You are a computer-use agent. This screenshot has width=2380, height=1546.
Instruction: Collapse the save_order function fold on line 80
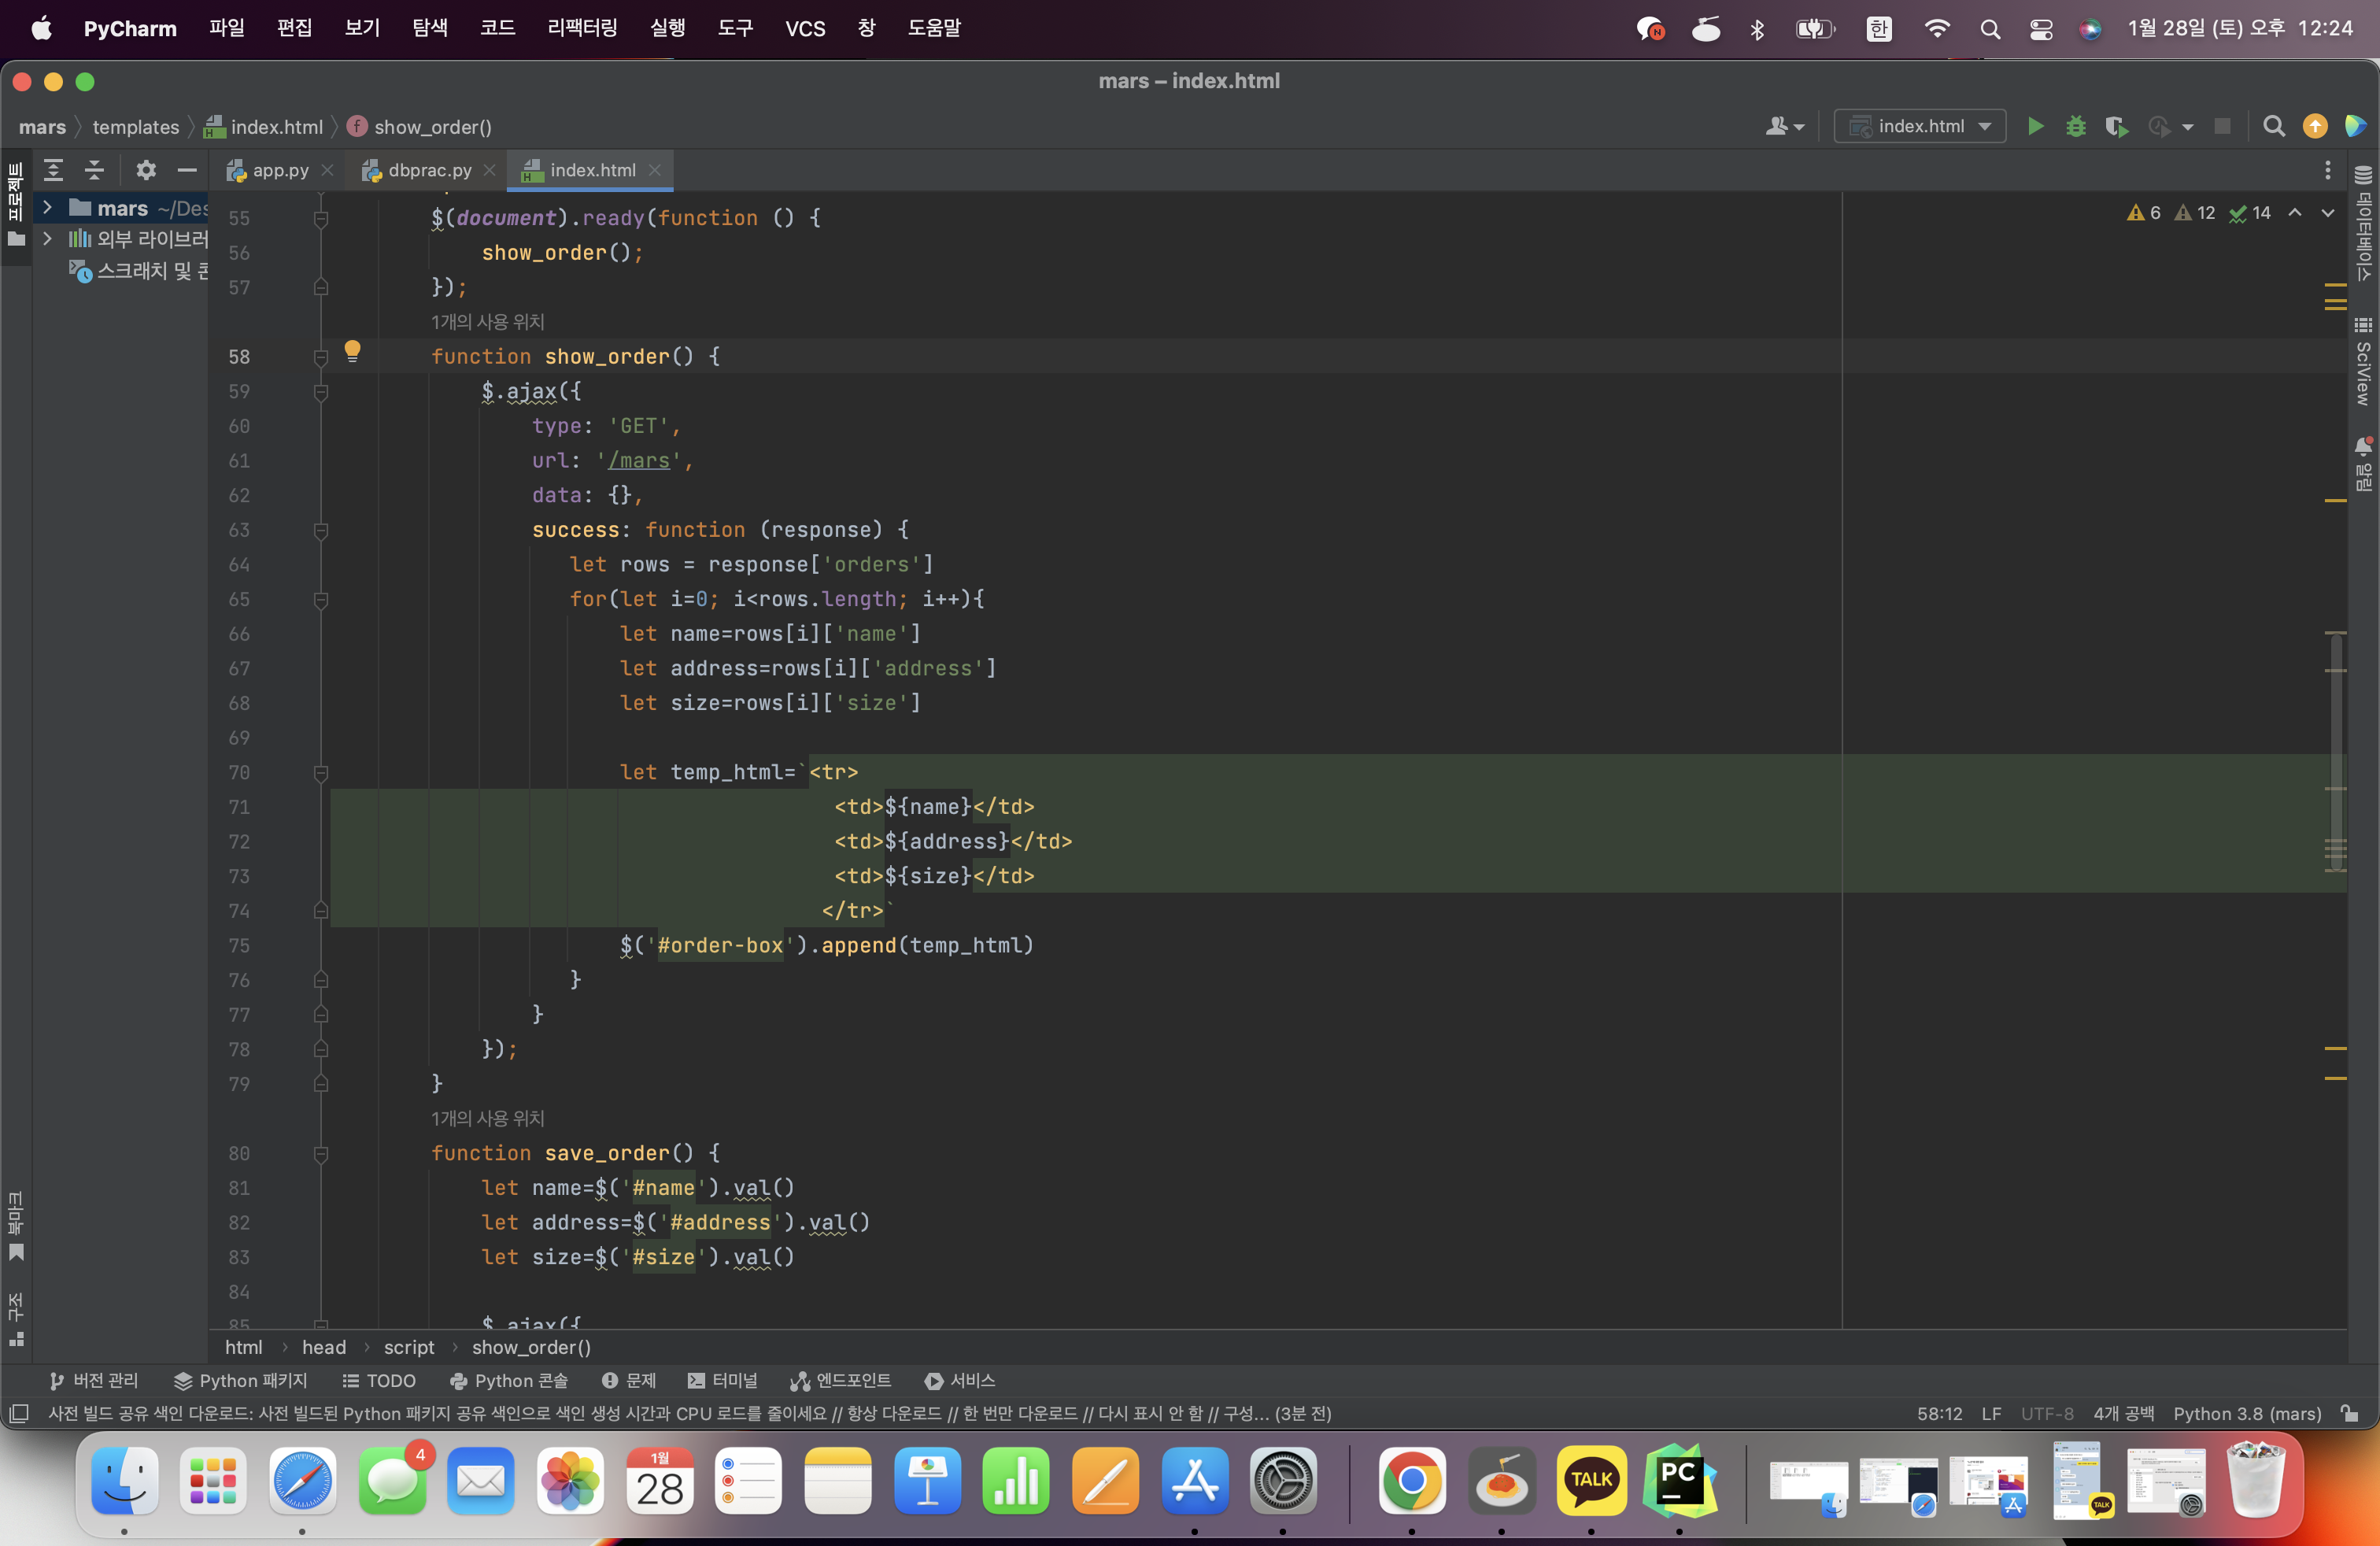point(321,1154)
